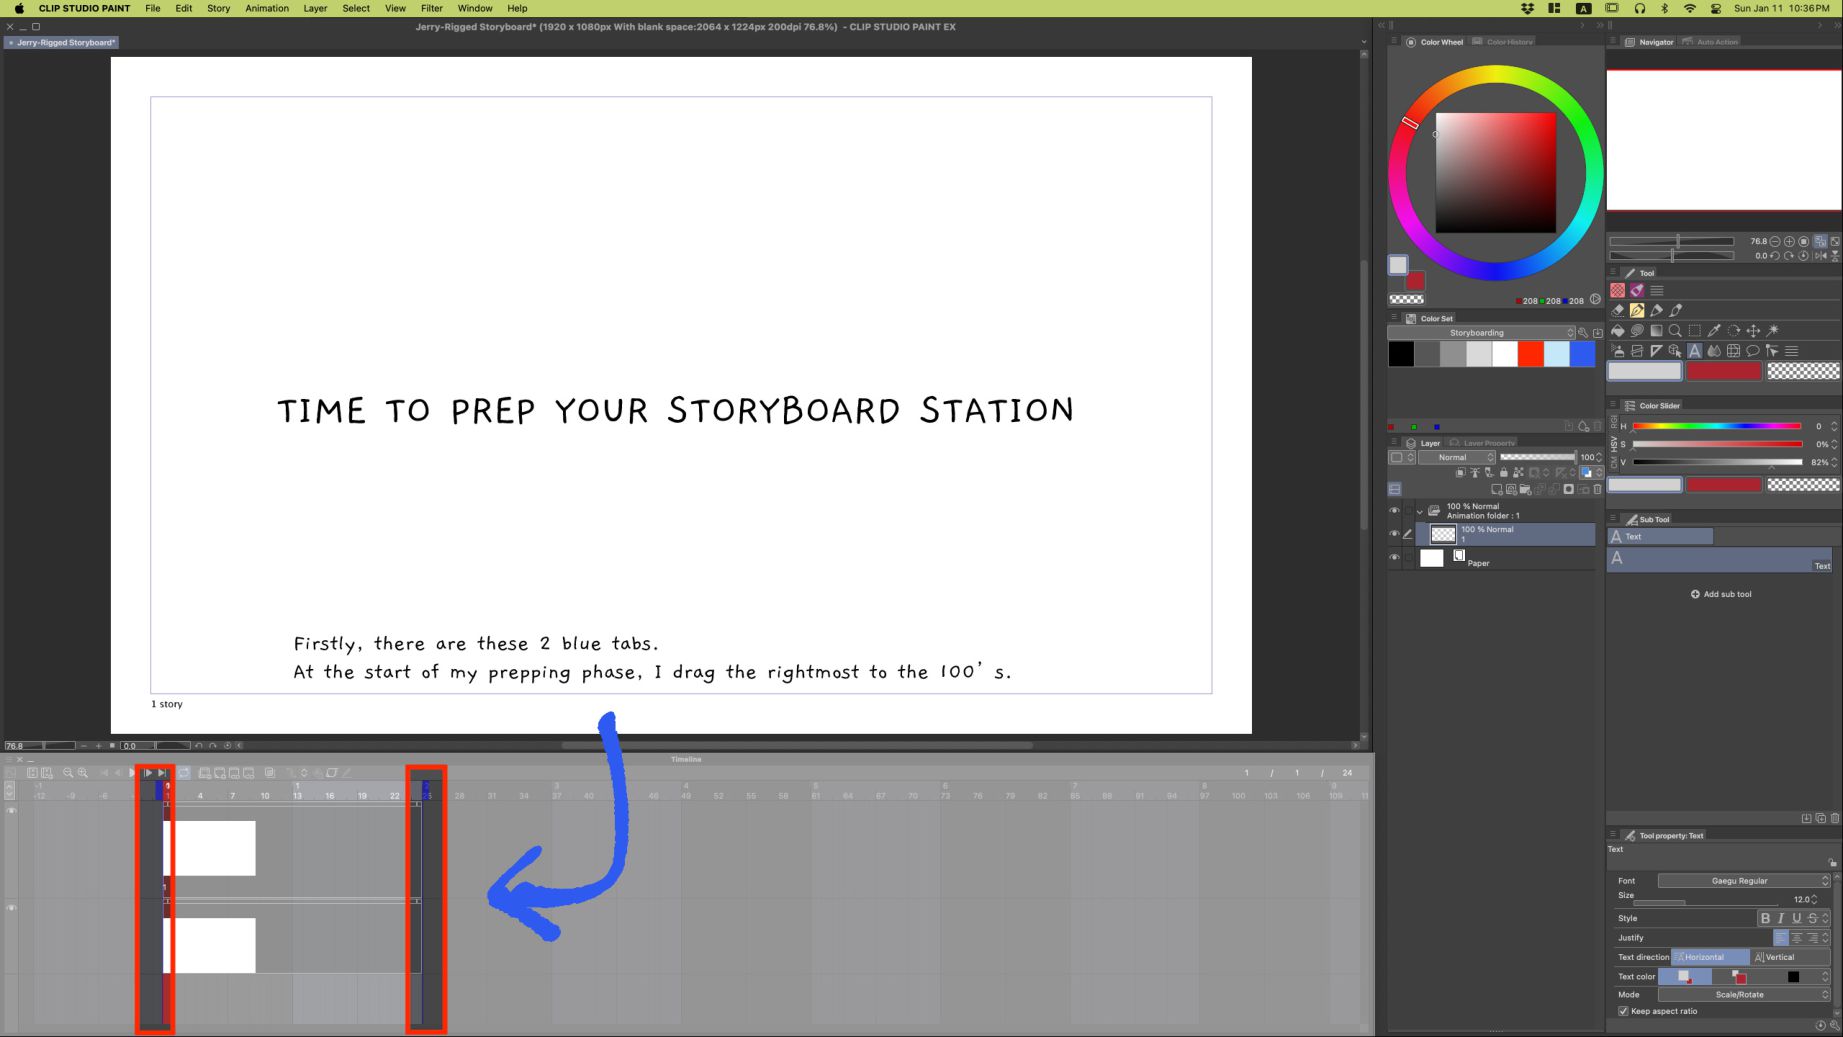Select the Text tool in Tool palette
The width and height of the screenshot is (1843, 1037).
[x=1695, y=351]
